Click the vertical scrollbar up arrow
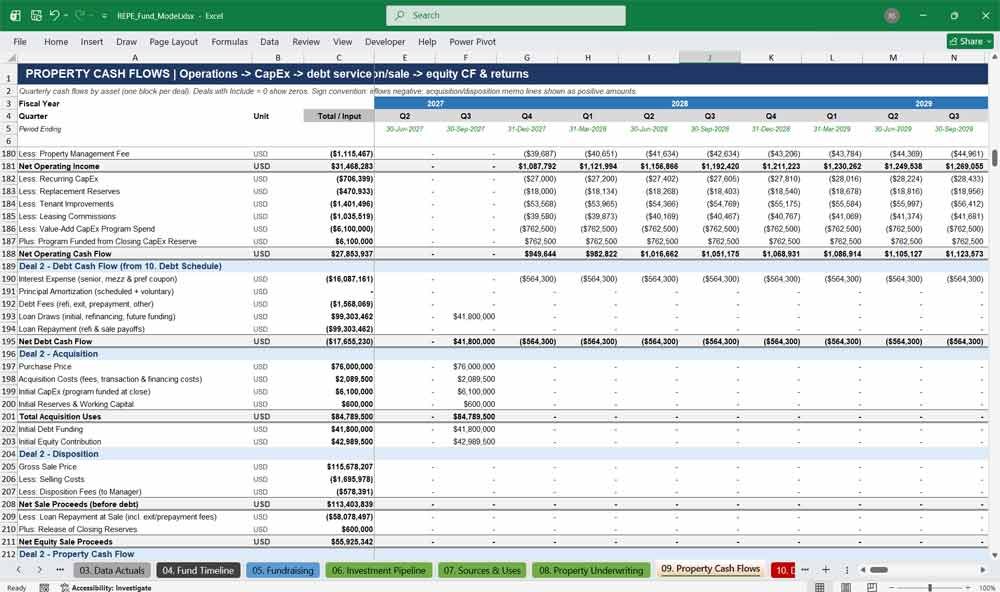The width and height of the screenshot is (1000, 592). [x=994, y=57]
